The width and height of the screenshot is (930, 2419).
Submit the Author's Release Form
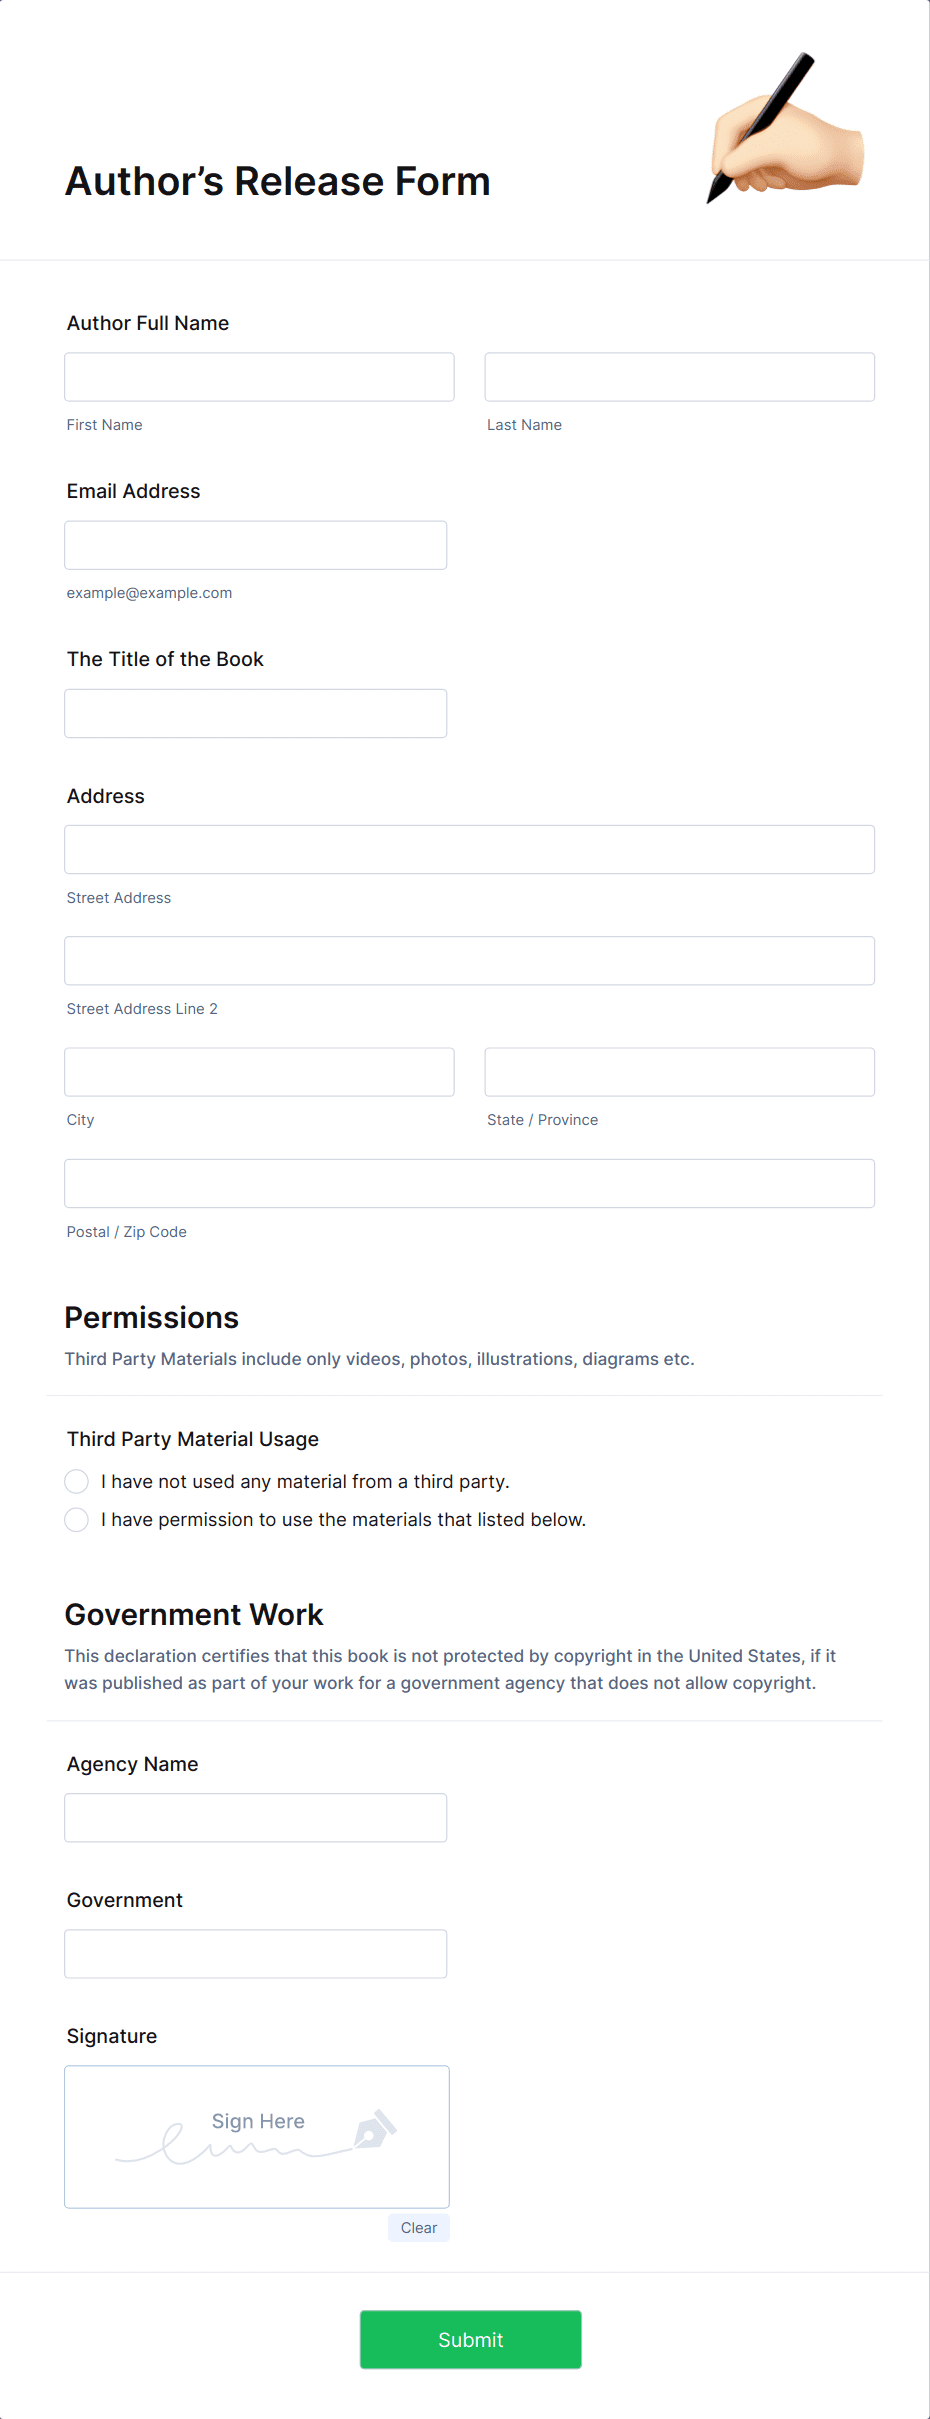(x=470, y=2340)
